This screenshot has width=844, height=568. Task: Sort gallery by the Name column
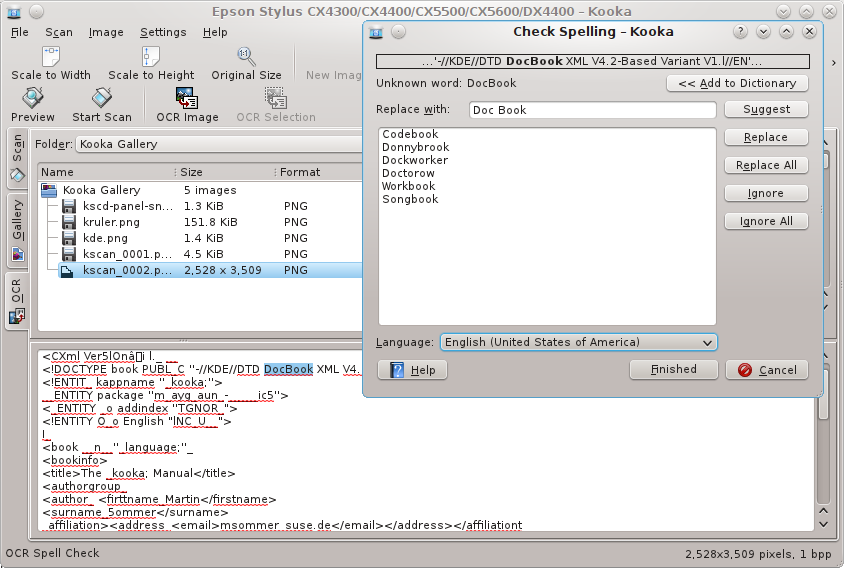(x=107, y=172)
